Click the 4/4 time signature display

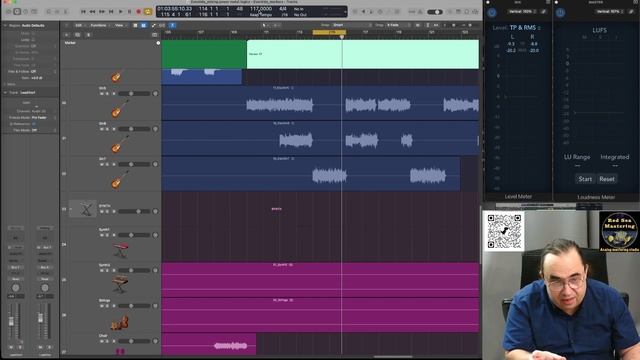(x=283, y=9)
